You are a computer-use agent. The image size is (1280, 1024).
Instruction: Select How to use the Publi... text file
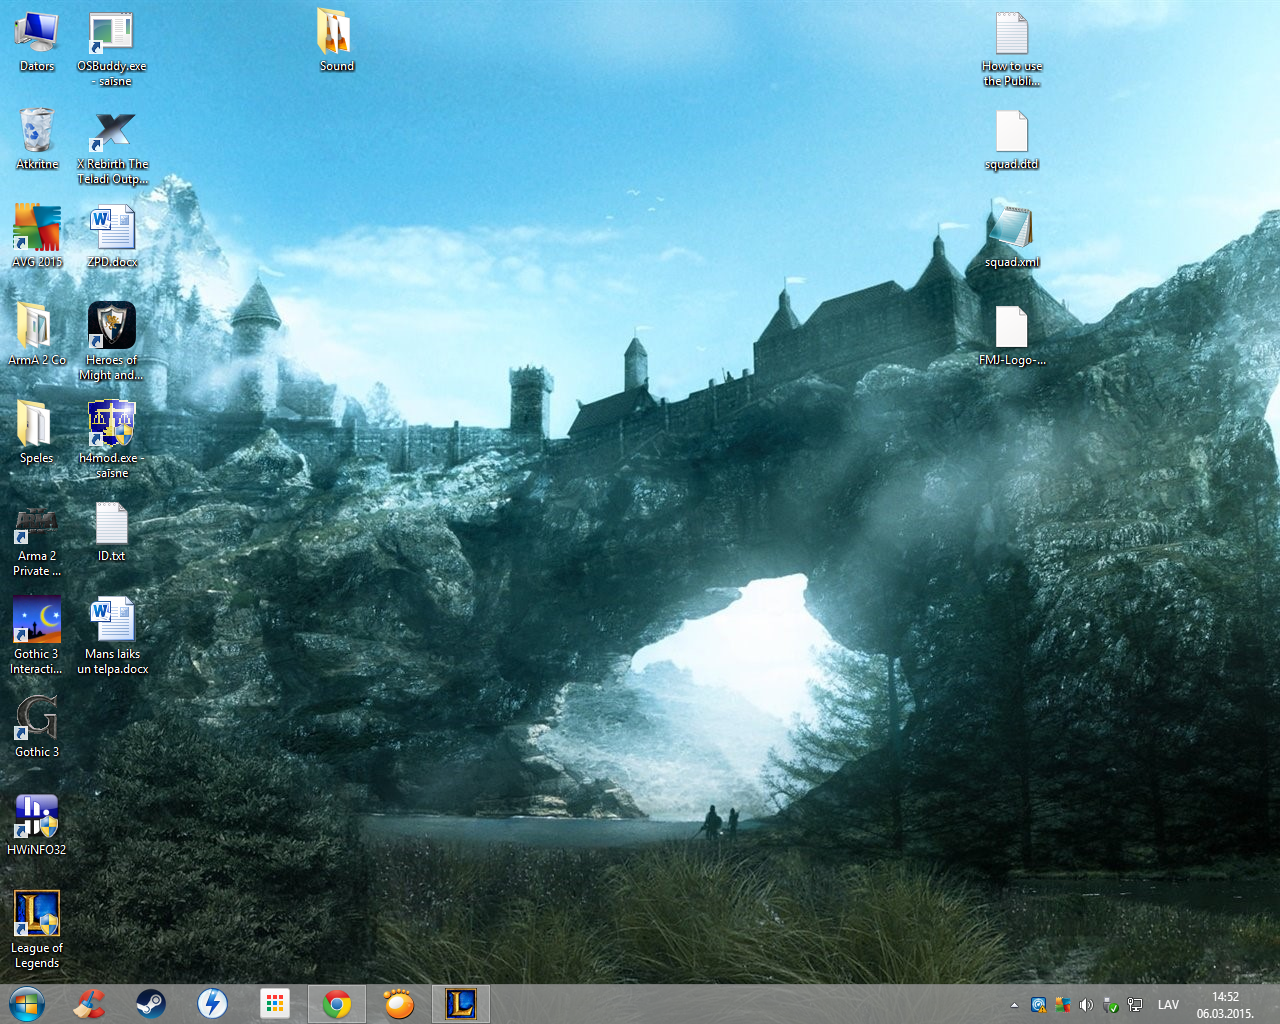point(1012,48)
